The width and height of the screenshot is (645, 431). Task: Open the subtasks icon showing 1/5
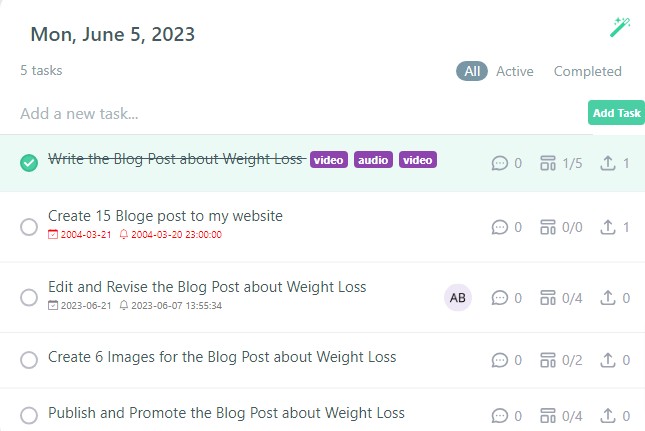pos(548,163)
